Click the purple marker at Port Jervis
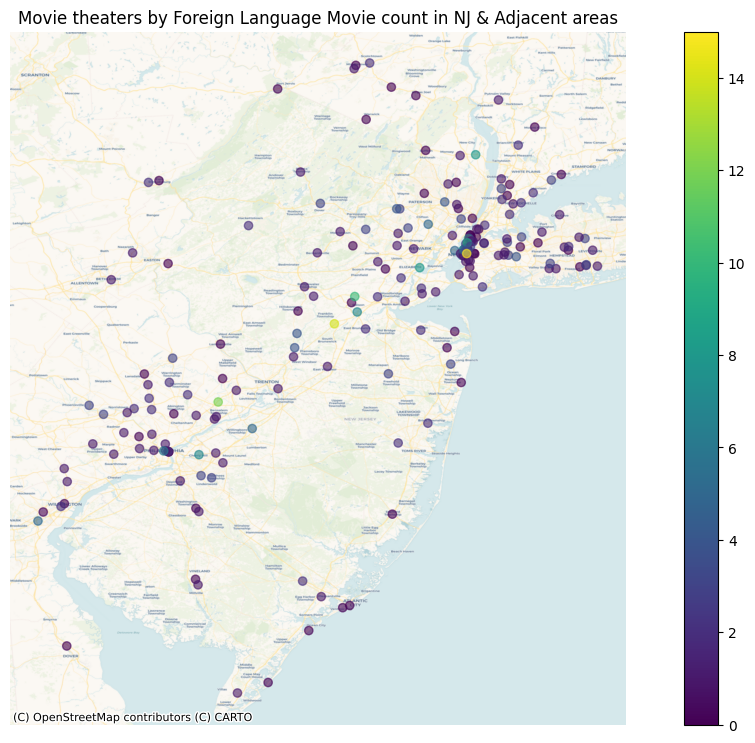 point(278,89)
